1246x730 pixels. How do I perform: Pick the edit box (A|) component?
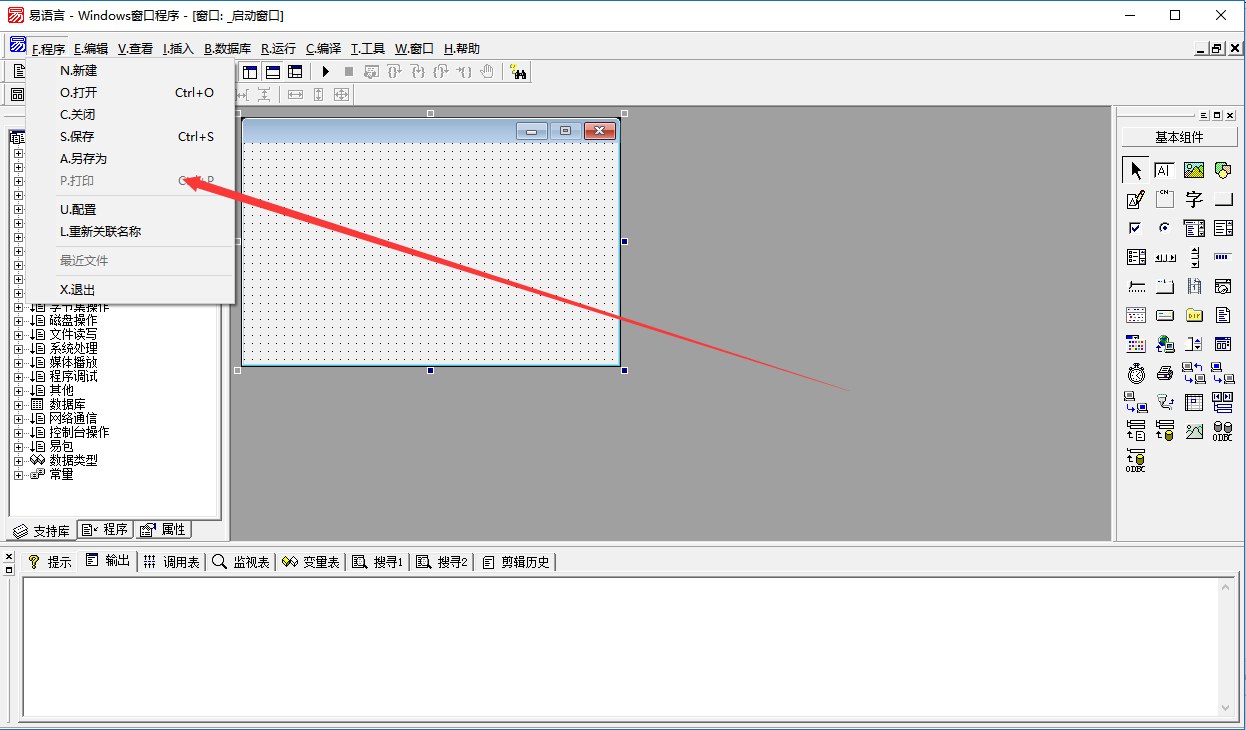click(1164, 170)
